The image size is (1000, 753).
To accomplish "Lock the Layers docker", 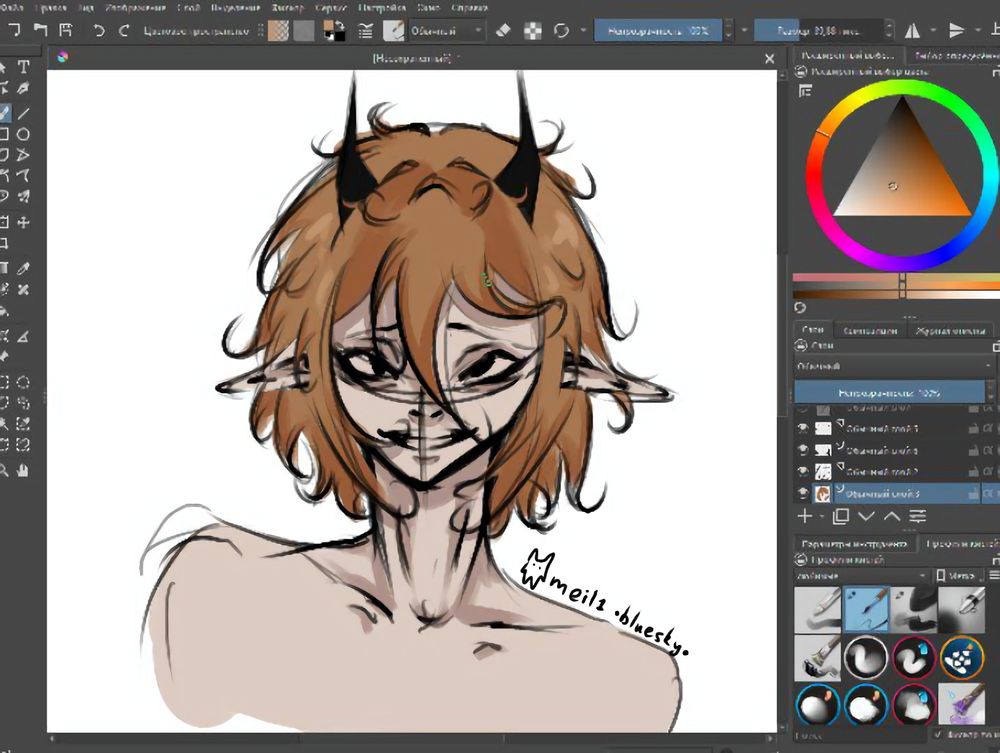I will click(801, 346).
